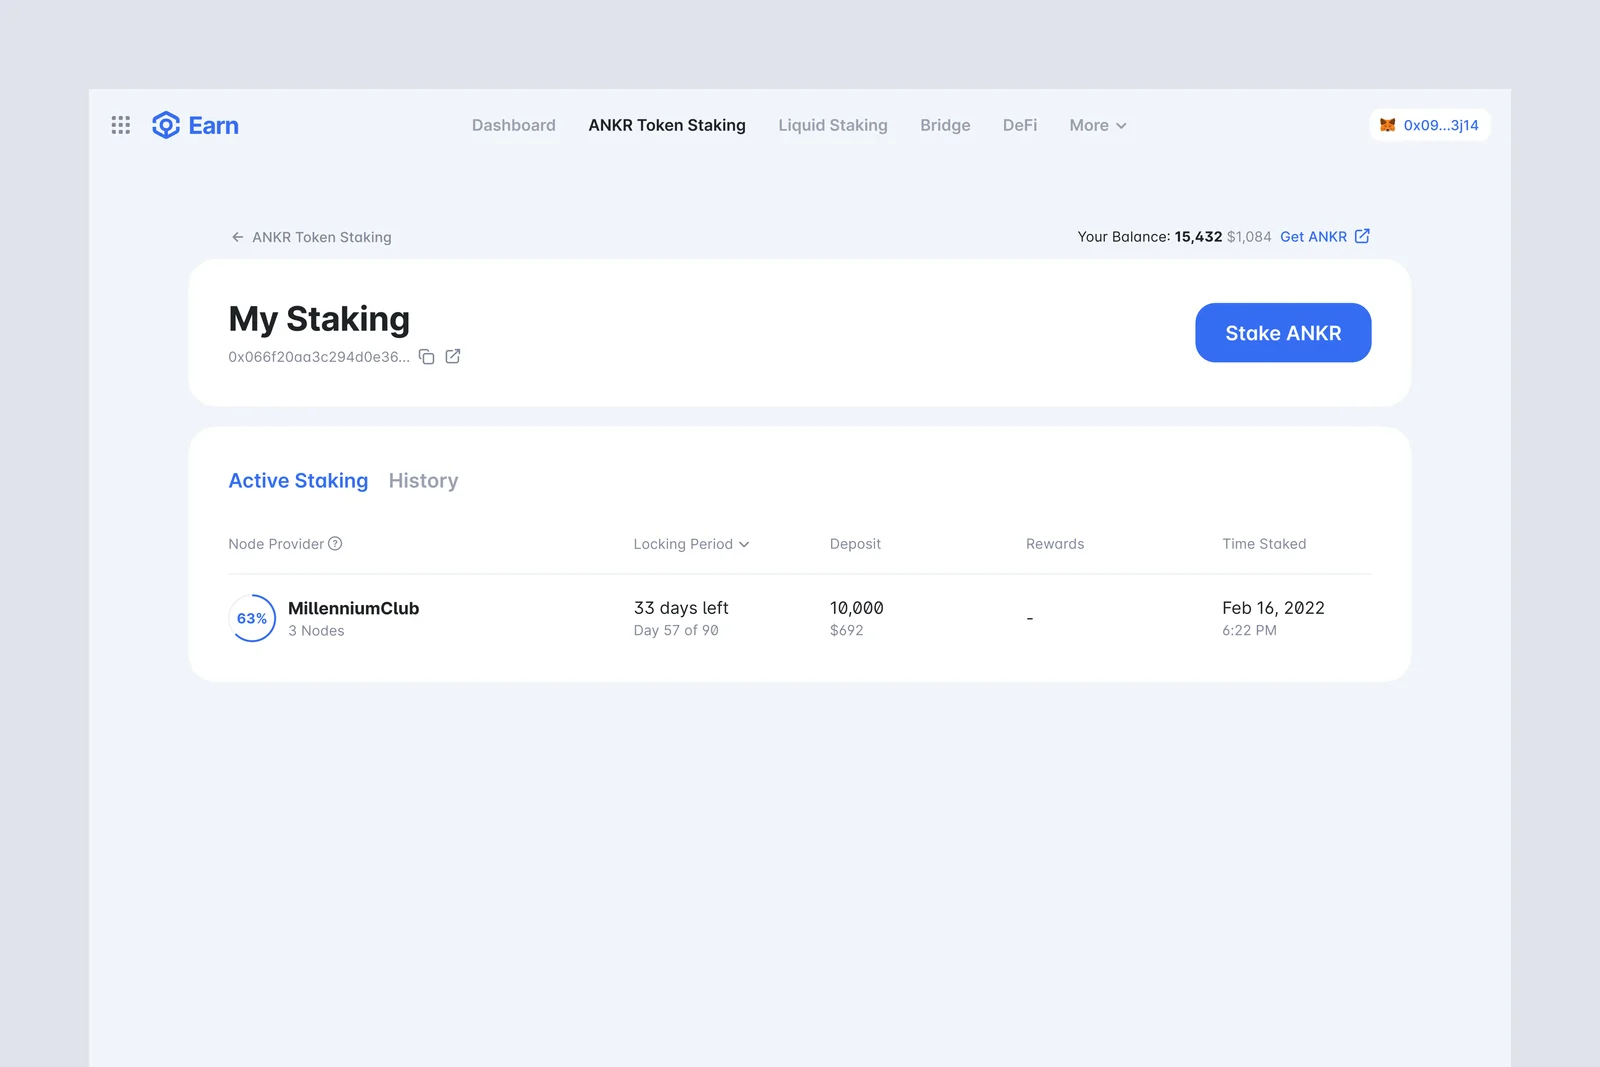Click the 3 Nodes label
The width and height of the screenshot is (1600, 1067).
(x=316, y=631)
